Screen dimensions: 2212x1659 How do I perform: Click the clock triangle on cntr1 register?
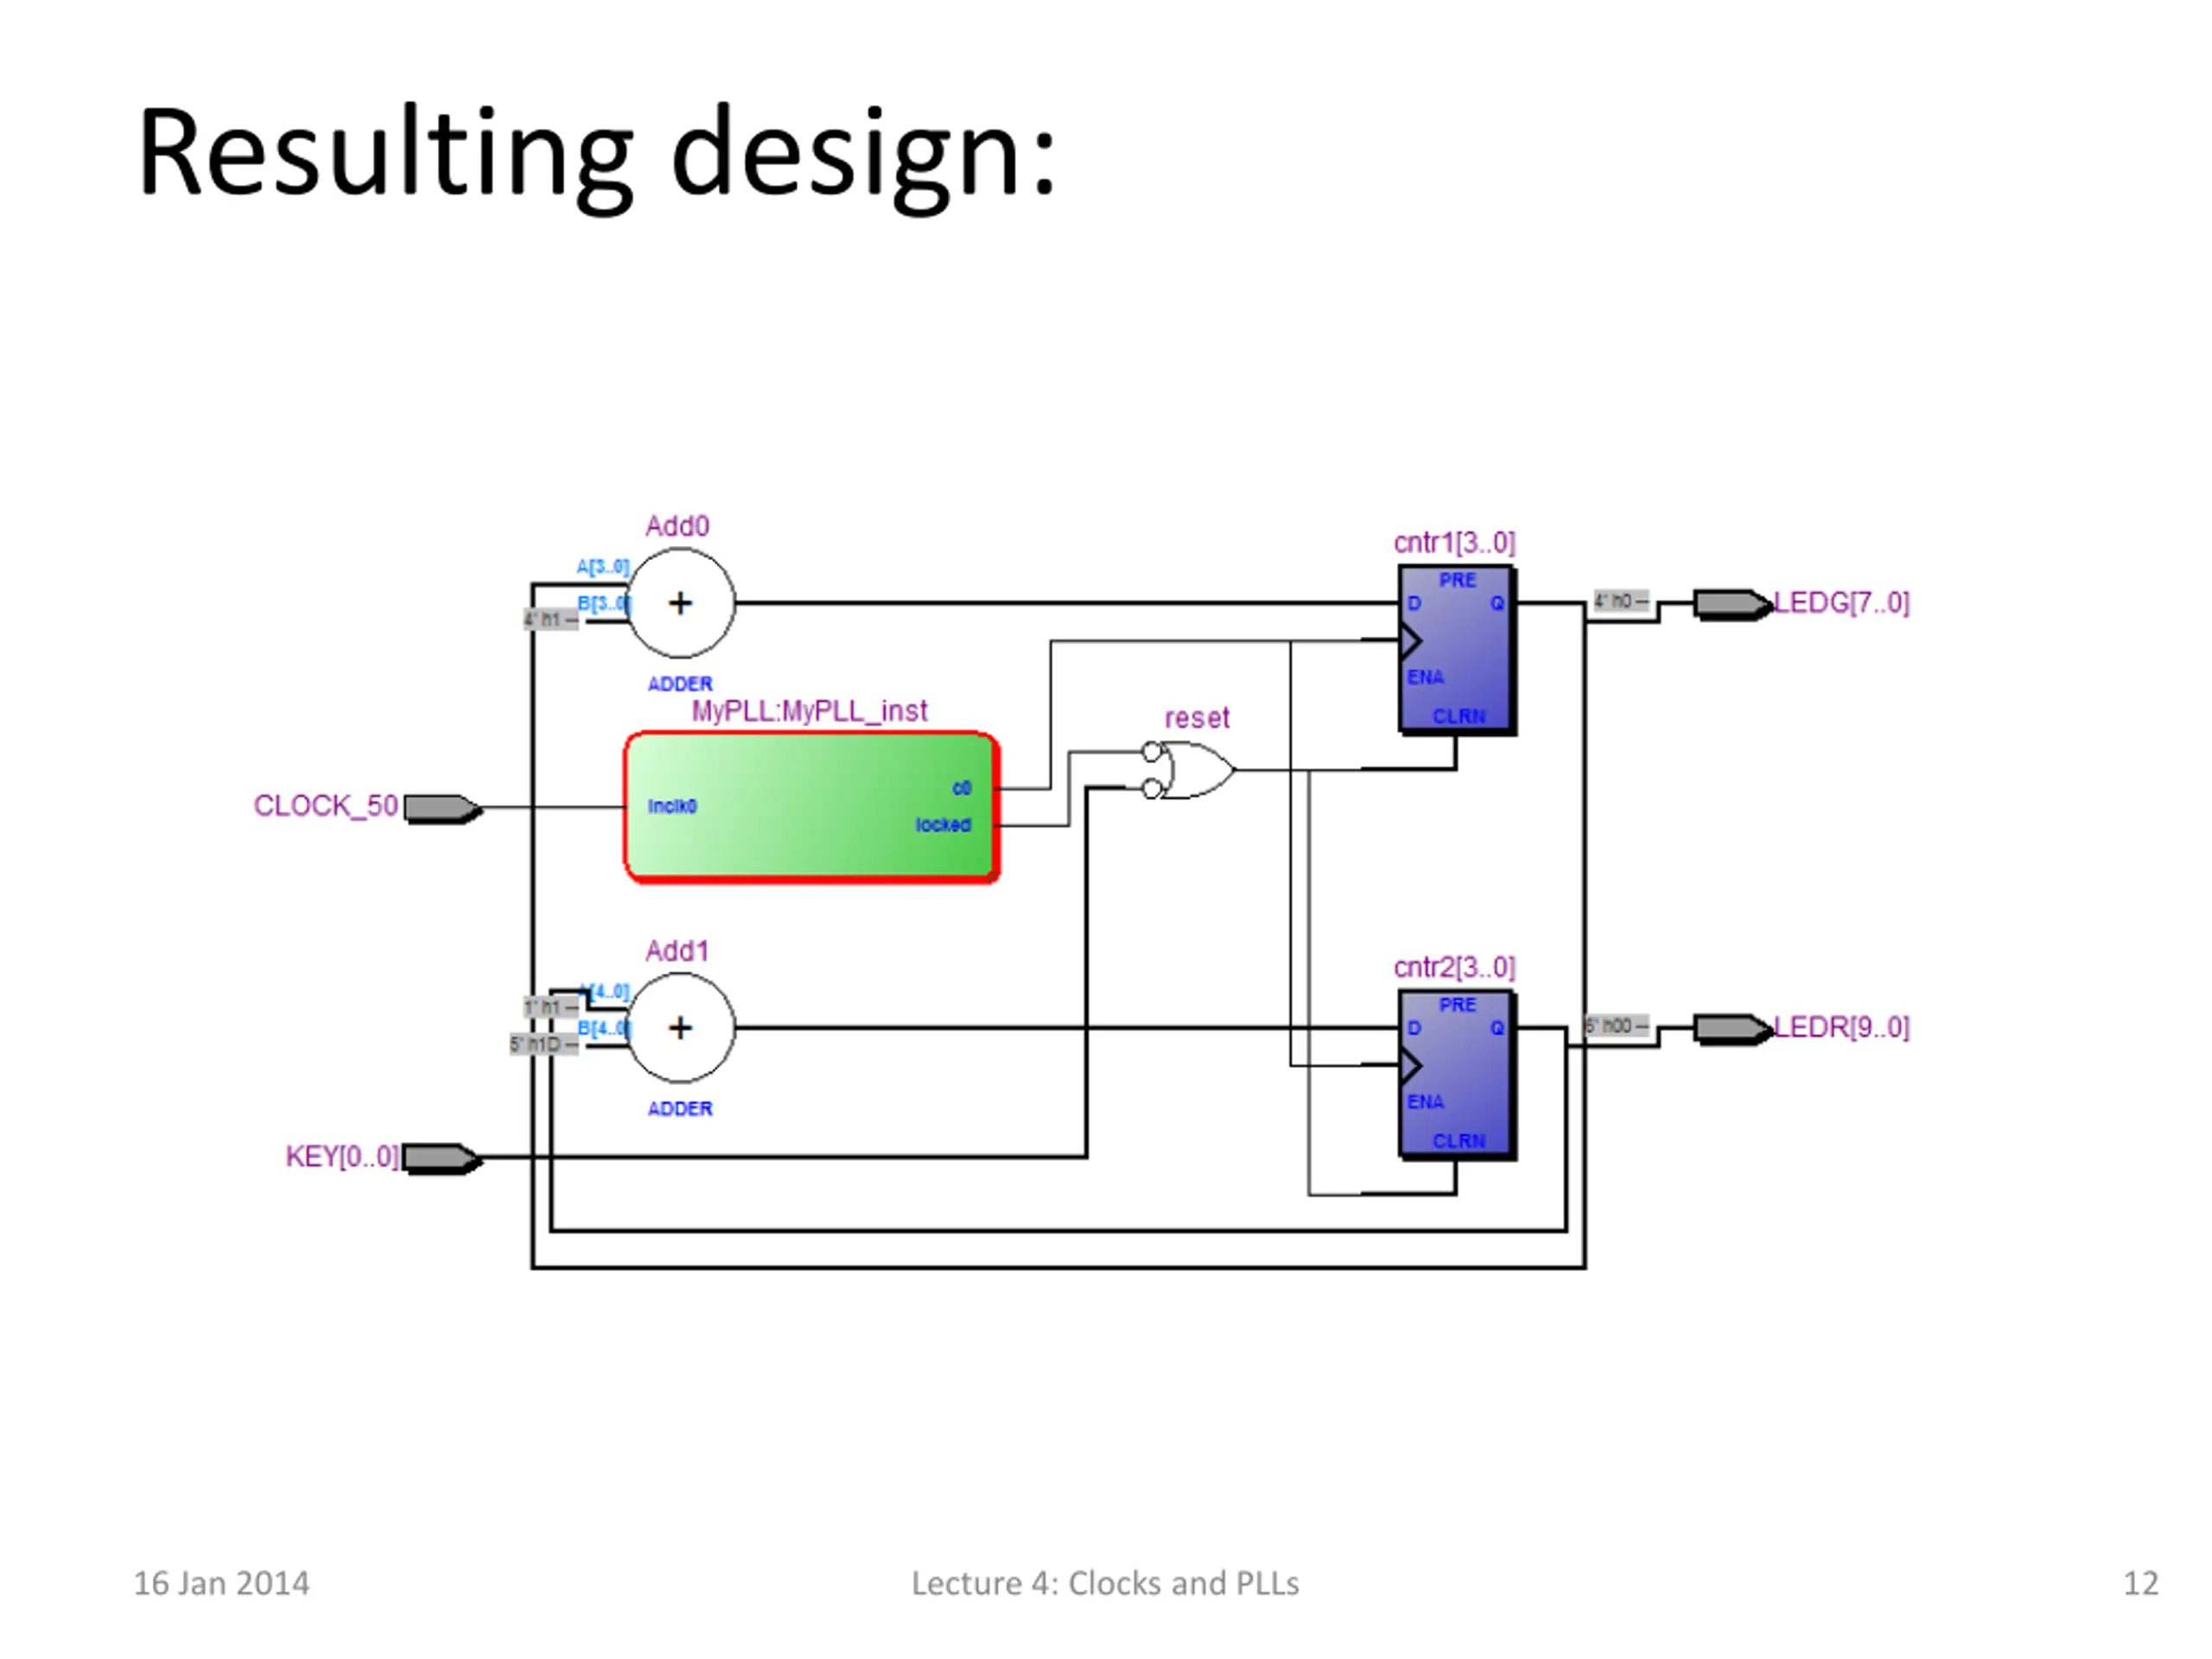coord(1410,641)
